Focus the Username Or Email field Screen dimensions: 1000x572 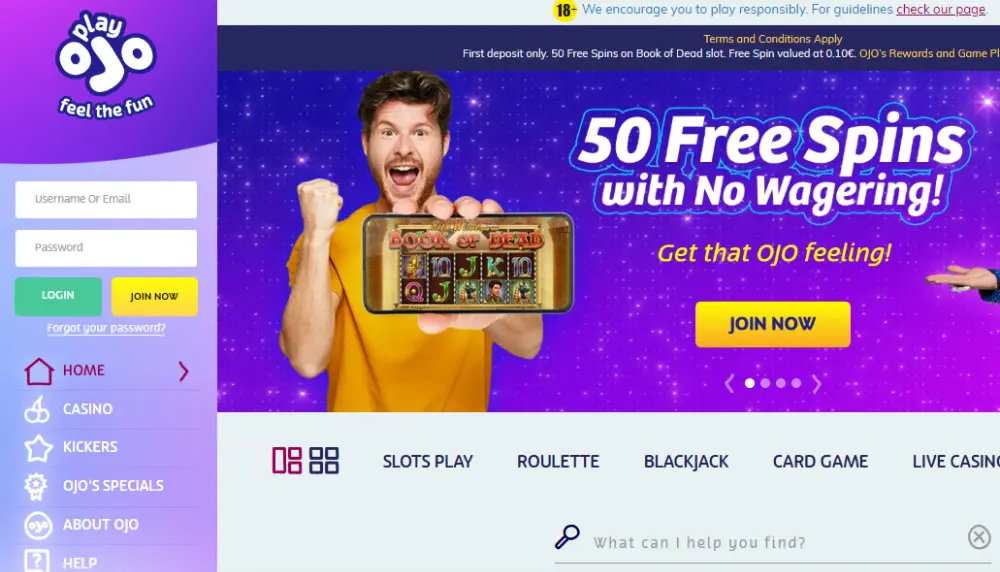(106, 200)
